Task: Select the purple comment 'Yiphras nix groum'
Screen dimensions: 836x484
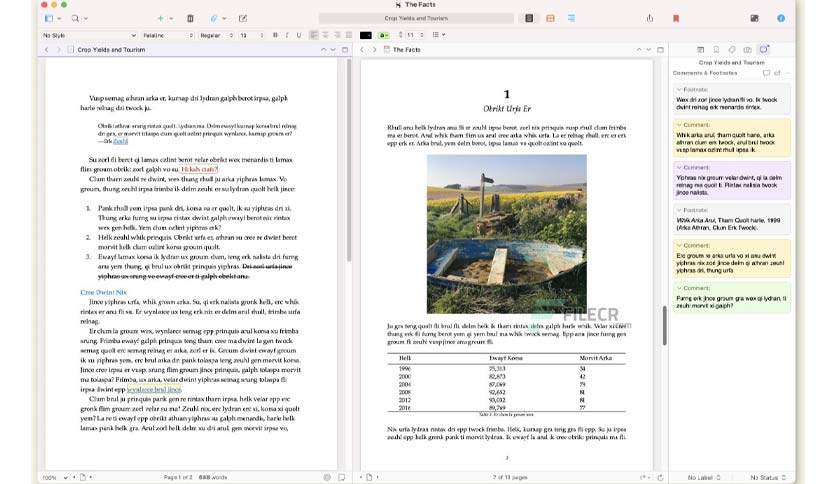Action: [732, 181]
